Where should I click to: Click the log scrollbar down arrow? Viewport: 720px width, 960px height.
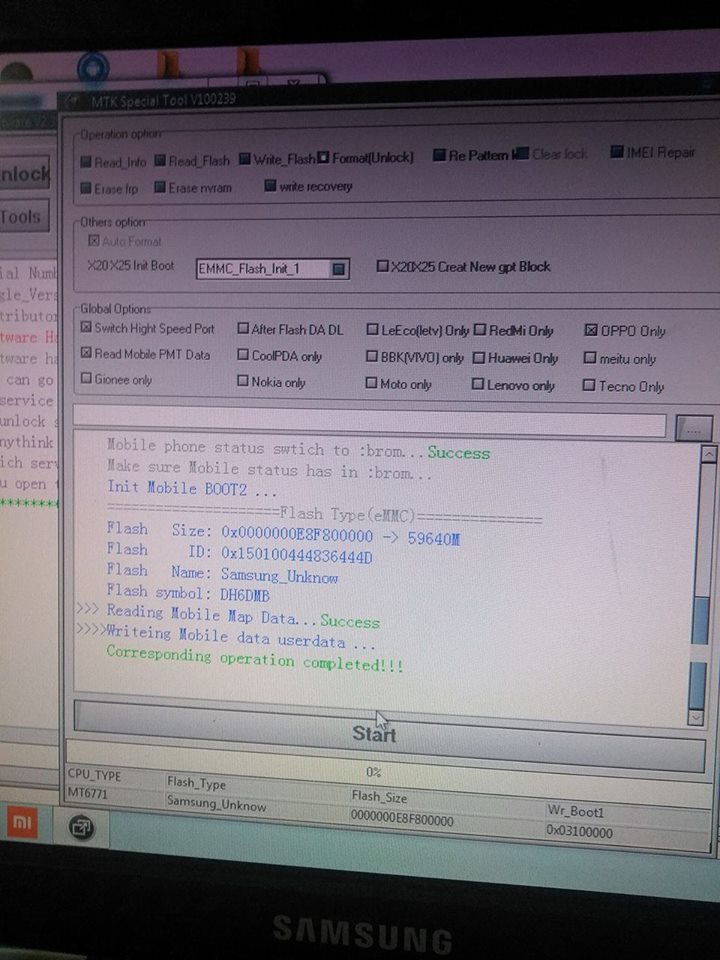point(696,716)
